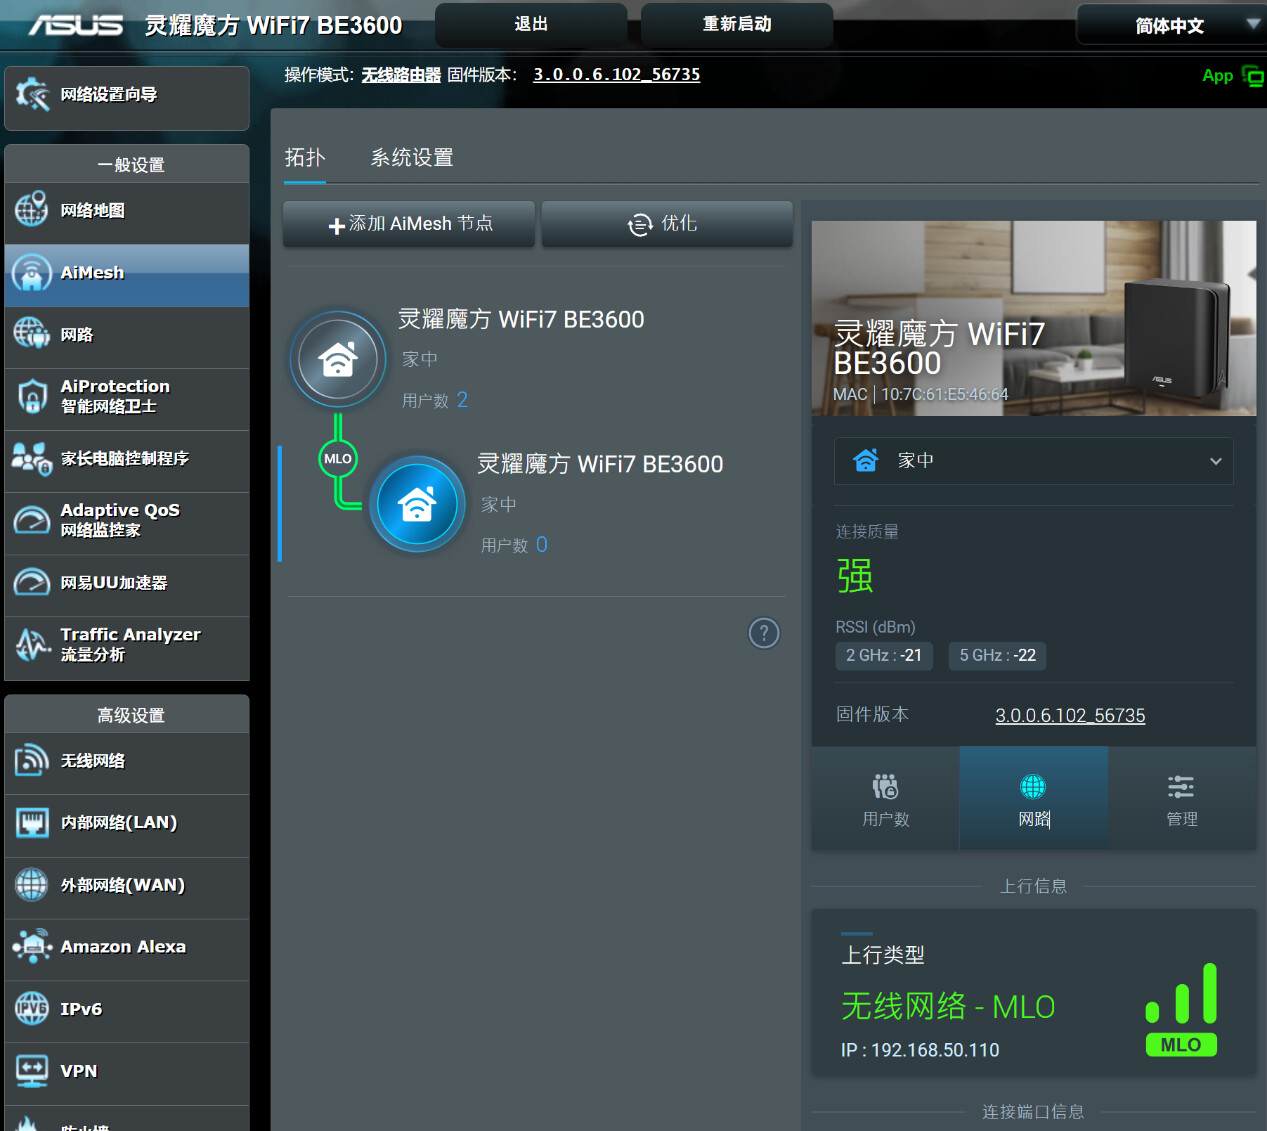Open the 管理 tab in node panel
This screenshot has width=1267, height=1131.
pyautogui.click(x=1181, y=799)
